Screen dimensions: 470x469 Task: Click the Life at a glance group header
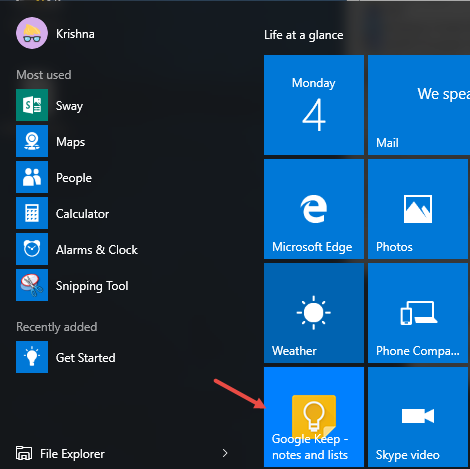click(x=304, y=35)
